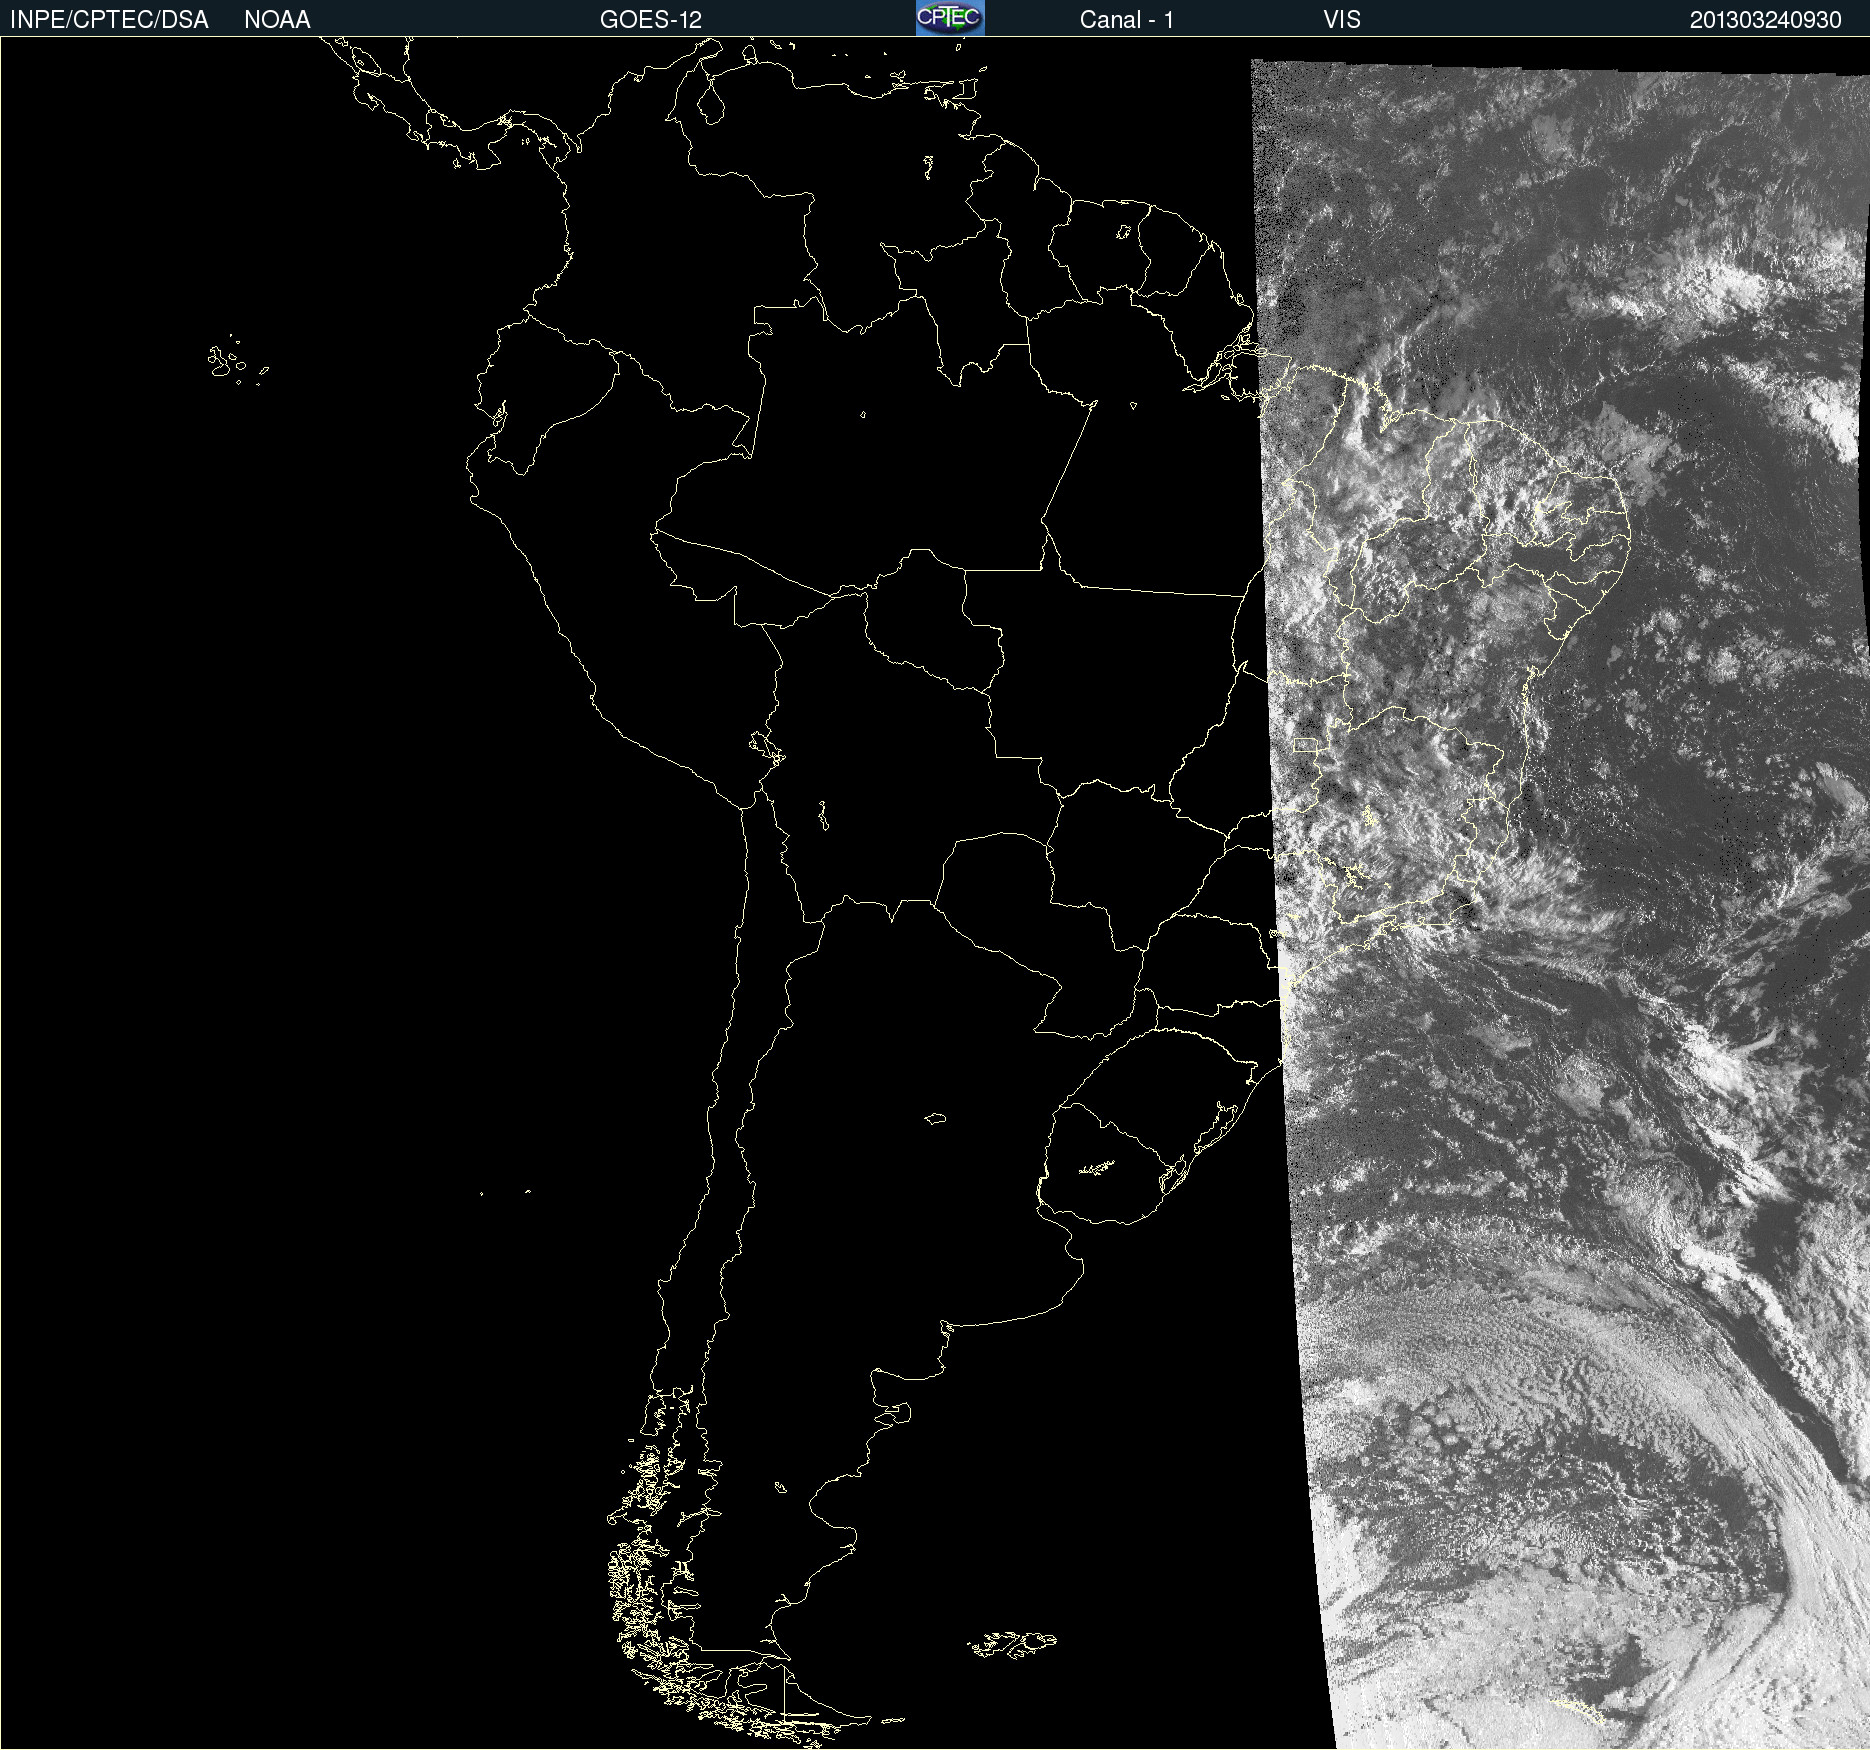Viewport: 1870px width, 1750px height.
Task: Click the 201303240930 timestamp
Action: coord(1765,20)
